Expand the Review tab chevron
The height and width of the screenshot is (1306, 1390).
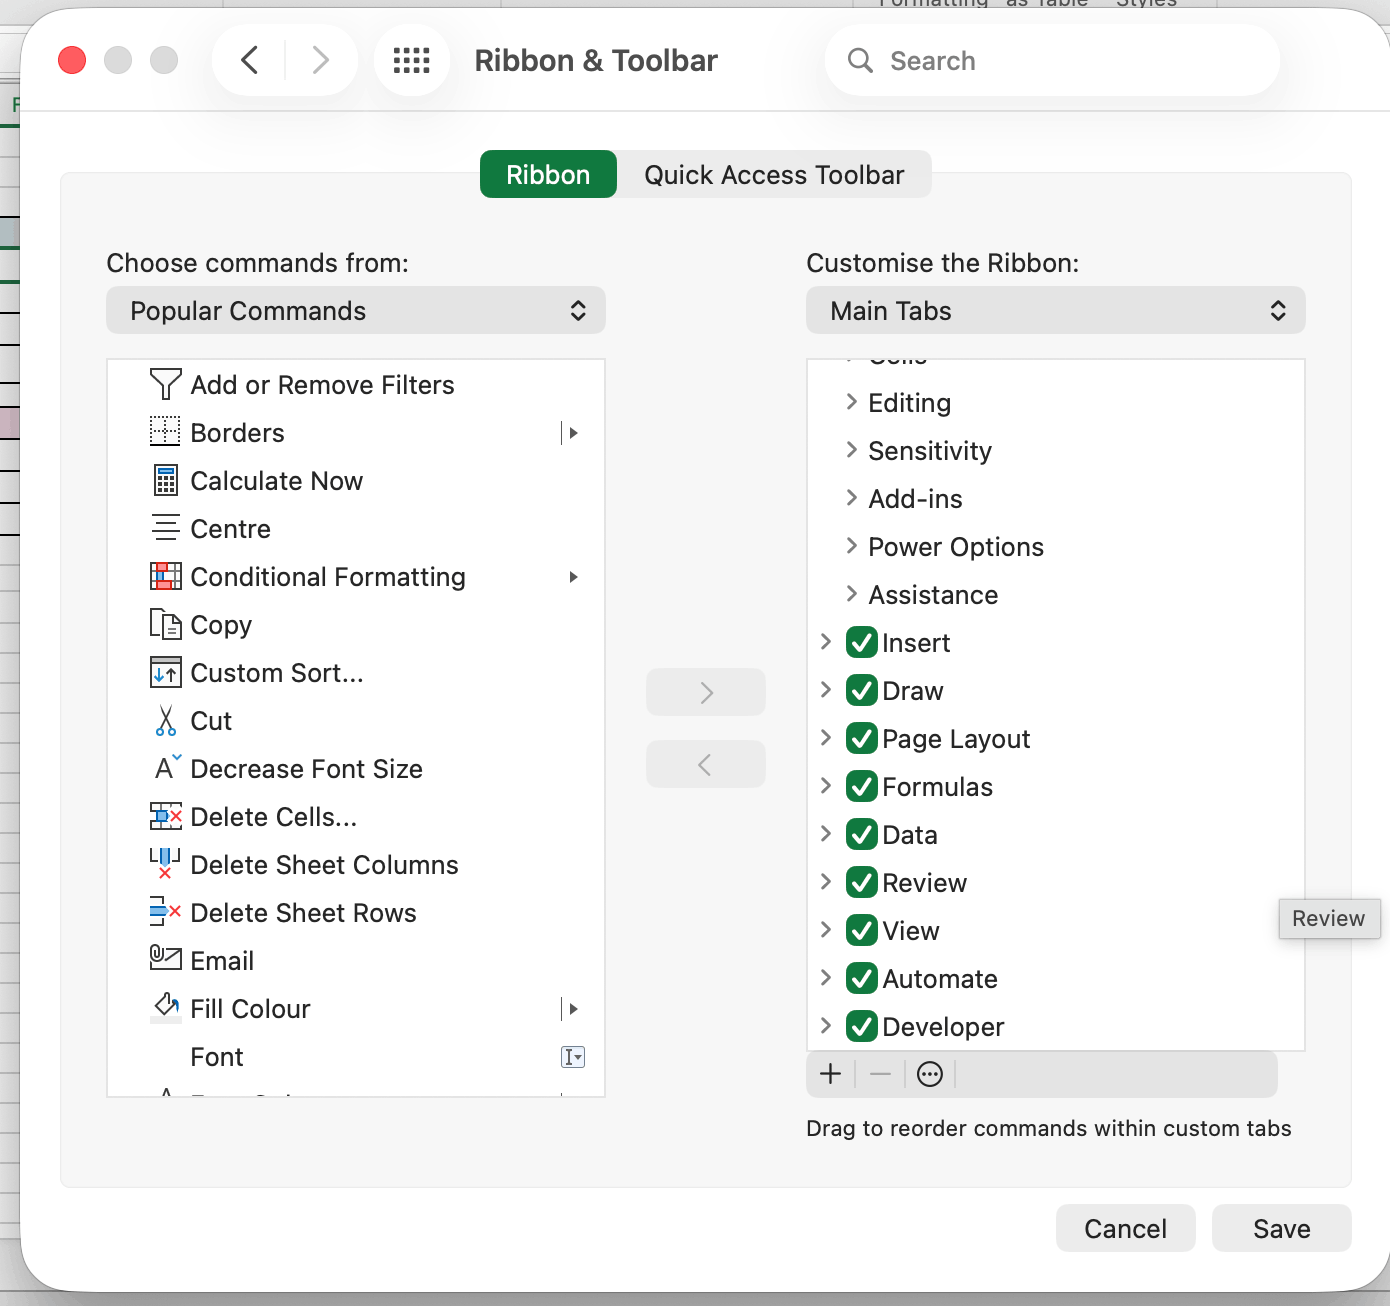coord(826,881)
